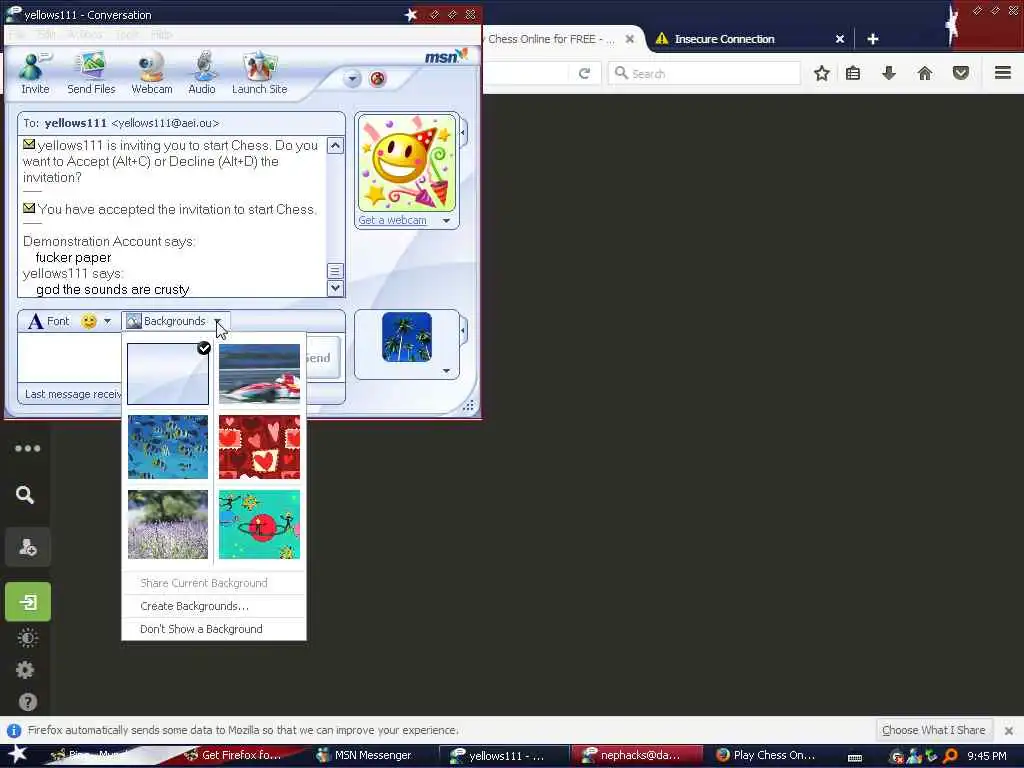Select the default plain white background
The height and width of the screenshot is (768, 1024).
click(168, 374)
